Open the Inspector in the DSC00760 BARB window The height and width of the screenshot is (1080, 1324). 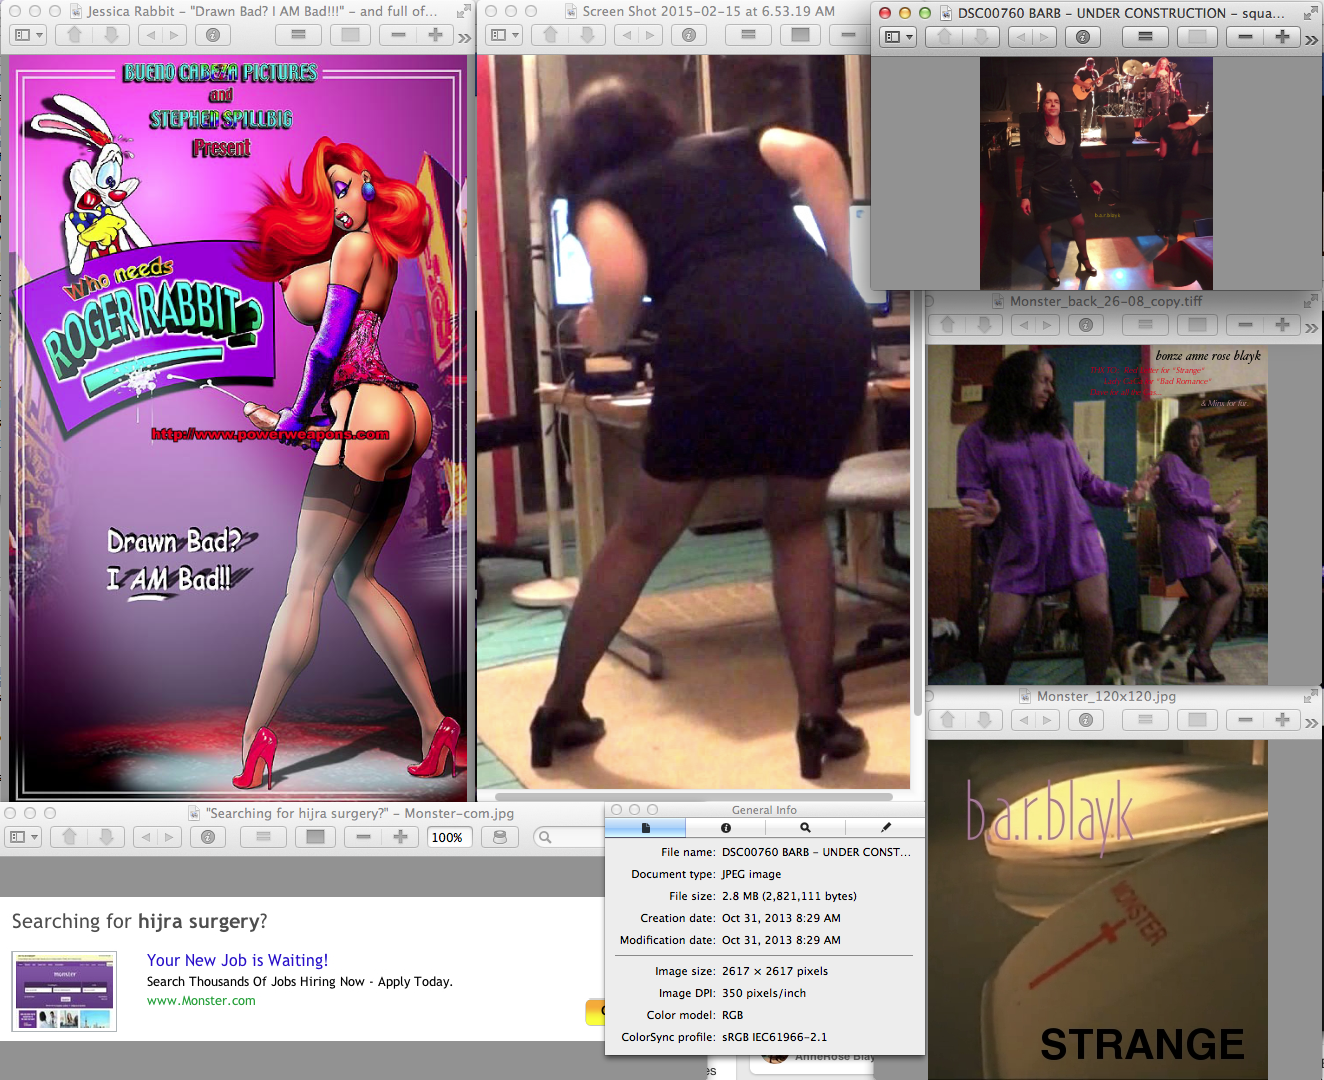pos(1083,37)
